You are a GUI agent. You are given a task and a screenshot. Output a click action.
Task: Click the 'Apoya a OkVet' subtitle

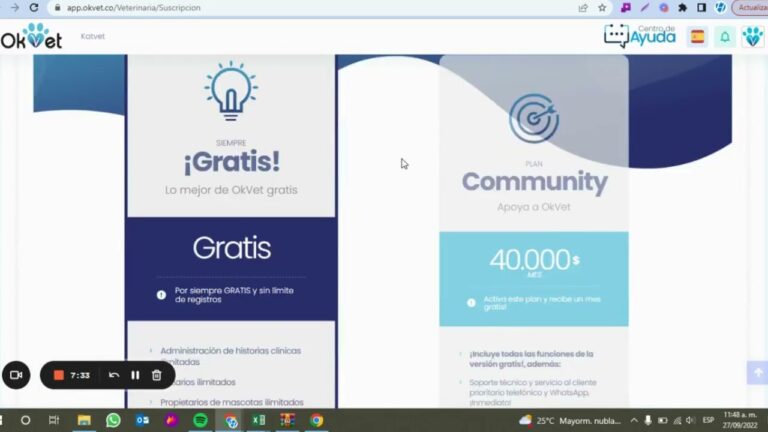[x=533, y=207]
